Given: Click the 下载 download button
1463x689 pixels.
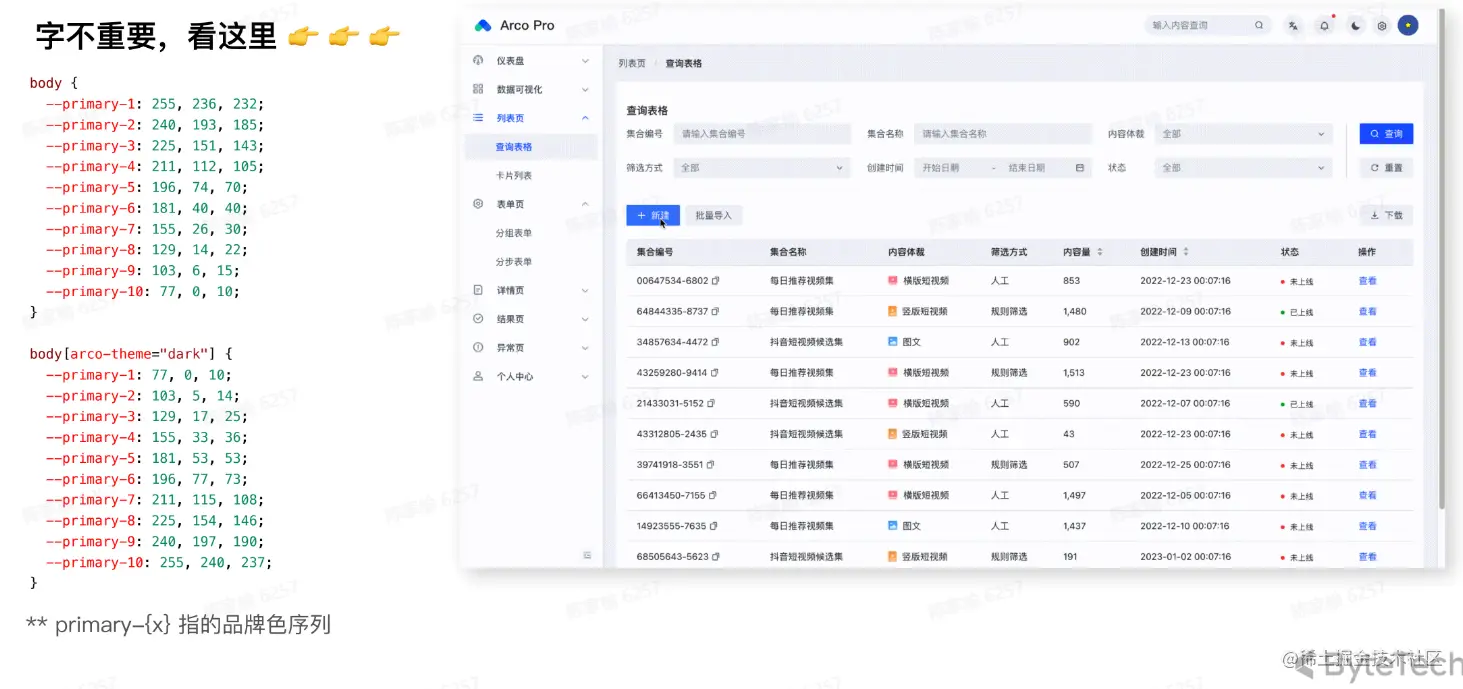Looking at the screenshot, I should point(1386,215).
